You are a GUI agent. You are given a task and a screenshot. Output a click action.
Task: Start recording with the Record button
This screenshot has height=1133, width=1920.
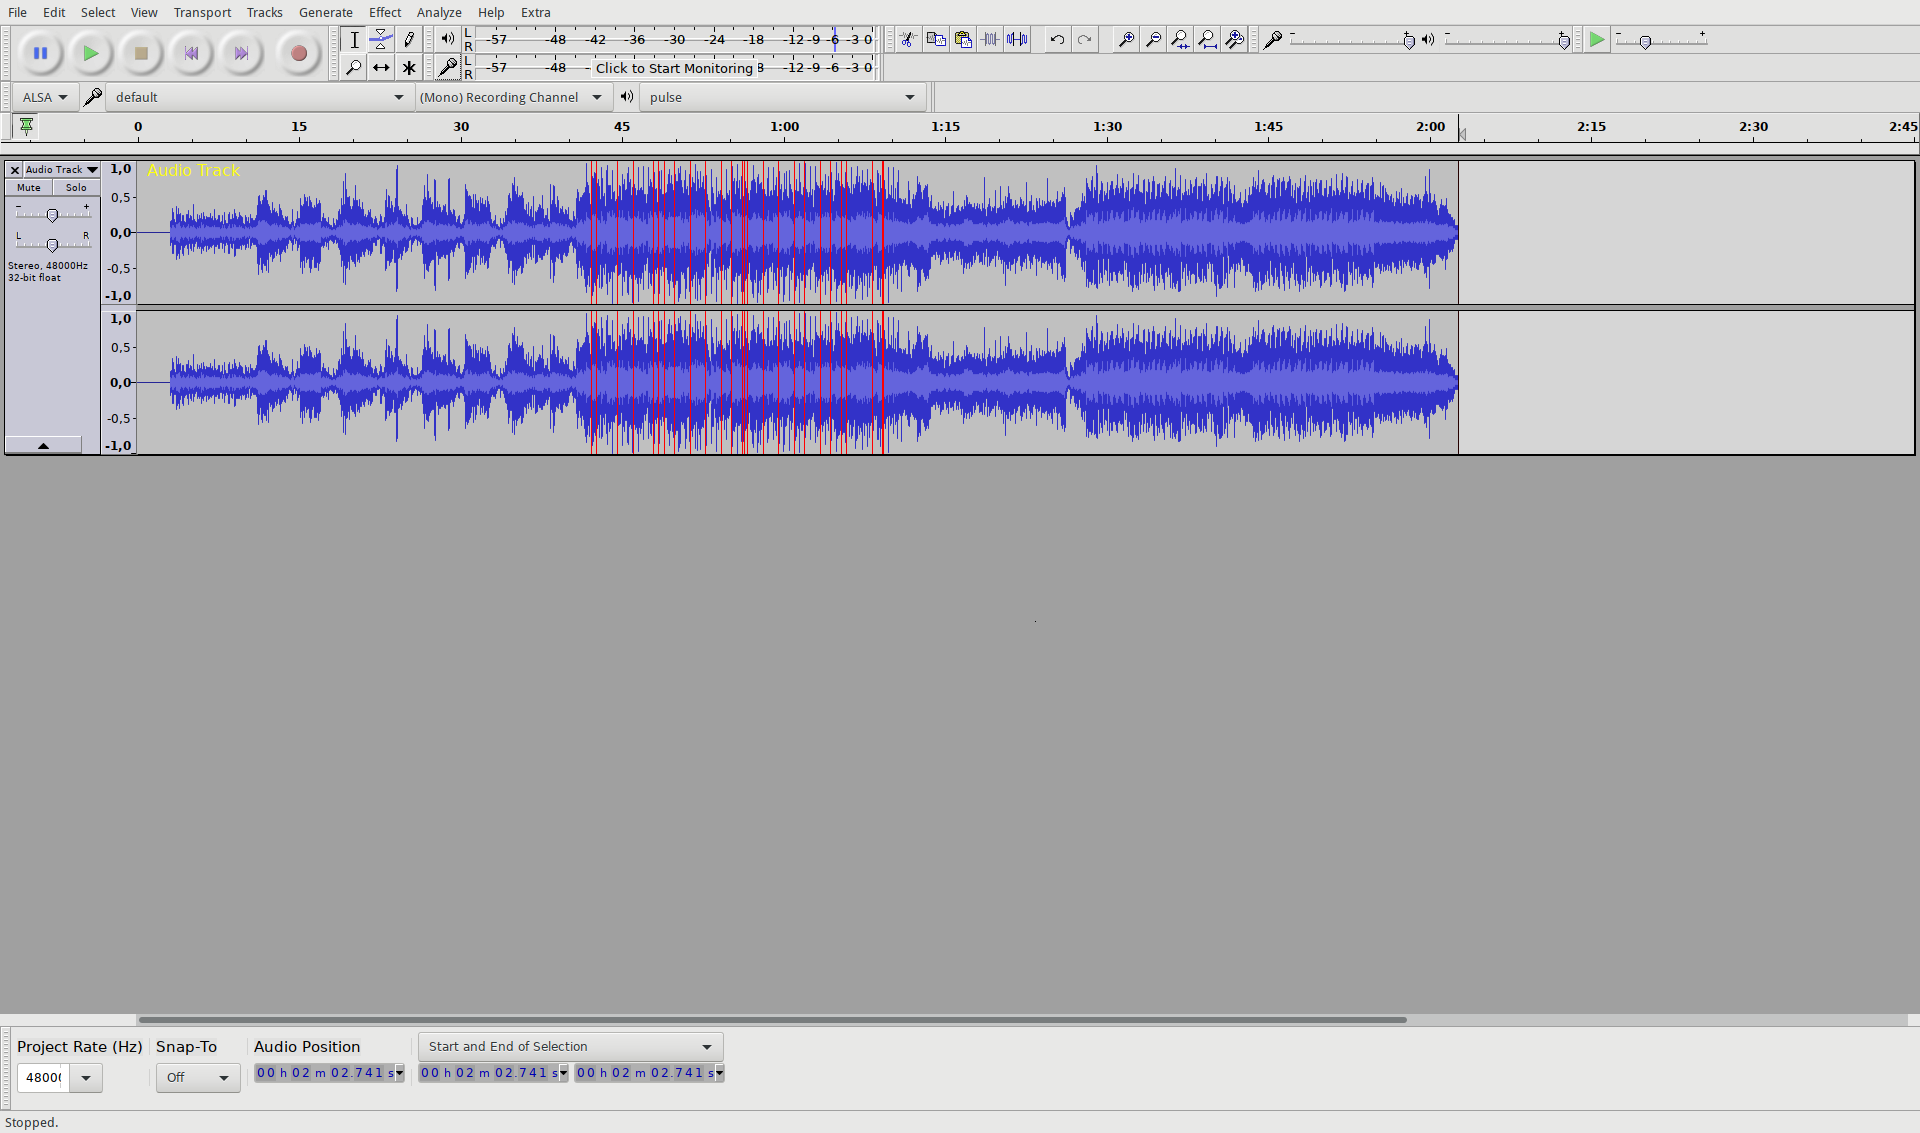click(298, 54)
